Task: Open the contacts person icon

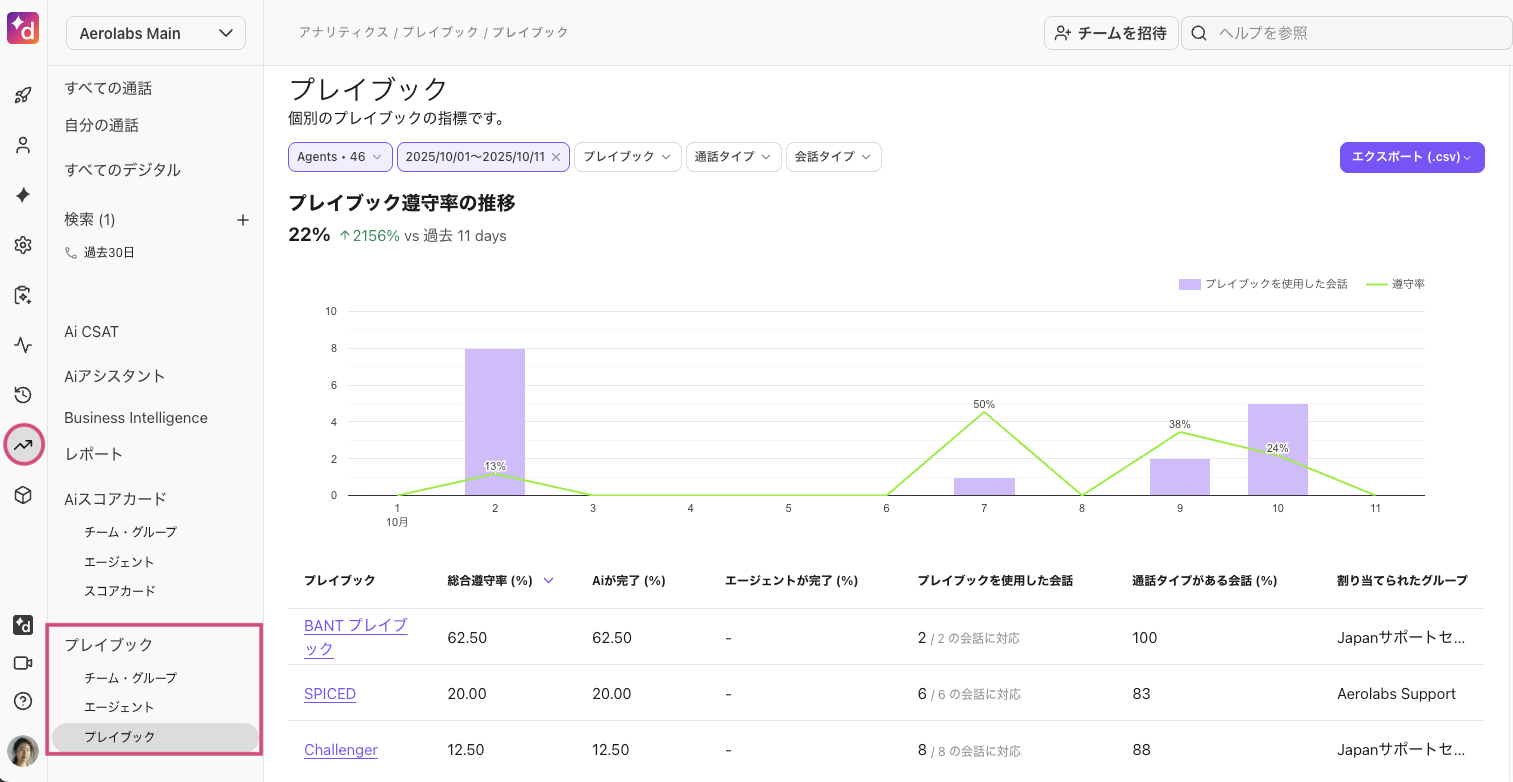Action: coord(23,146)
